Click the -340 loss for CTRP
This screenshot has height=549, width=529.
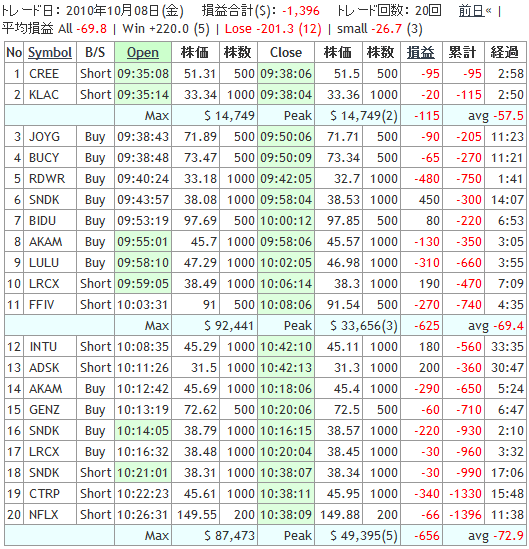coord(427,494)
